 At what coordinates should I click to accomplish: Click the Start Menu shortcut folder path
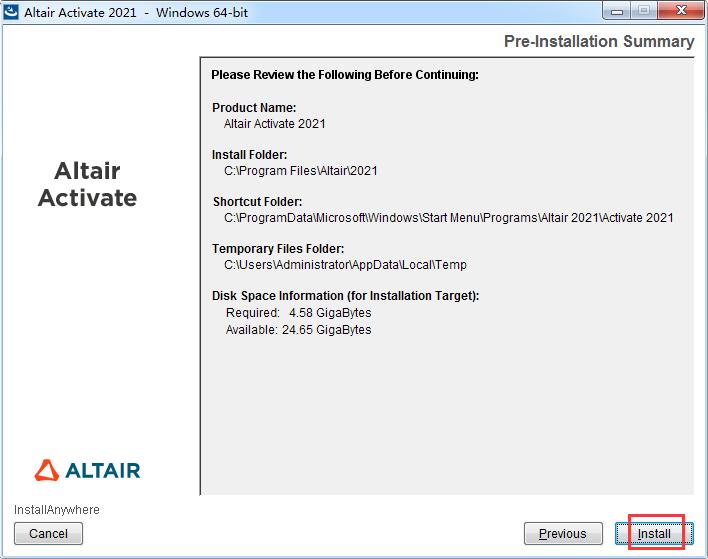point(448,218)
